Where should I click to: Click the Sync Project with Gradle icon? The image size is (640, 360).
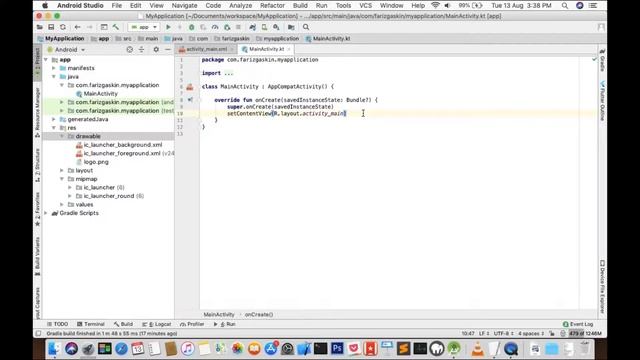click(253, 27)
